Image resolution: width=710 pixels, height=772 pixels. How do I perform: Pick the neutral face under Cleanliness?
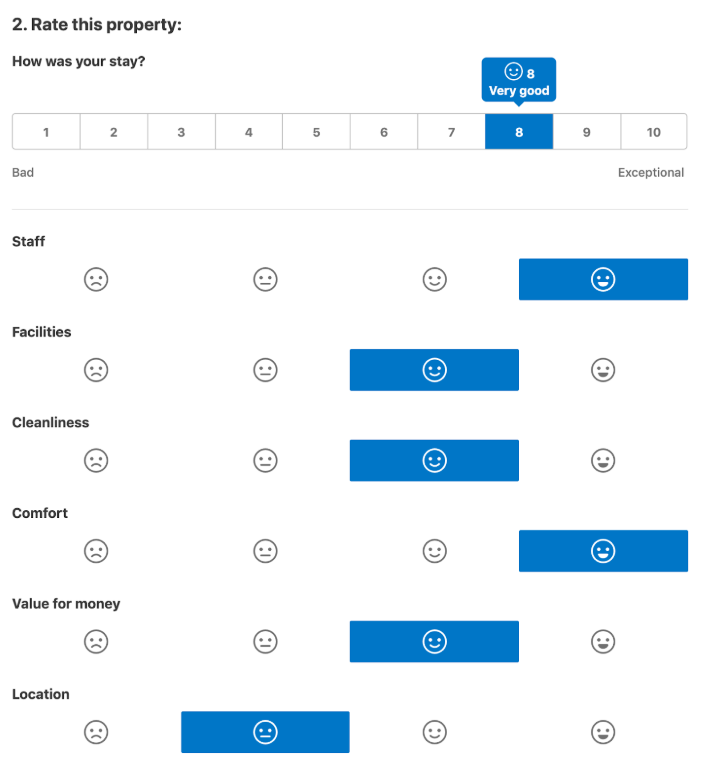[x=265, y=460]
